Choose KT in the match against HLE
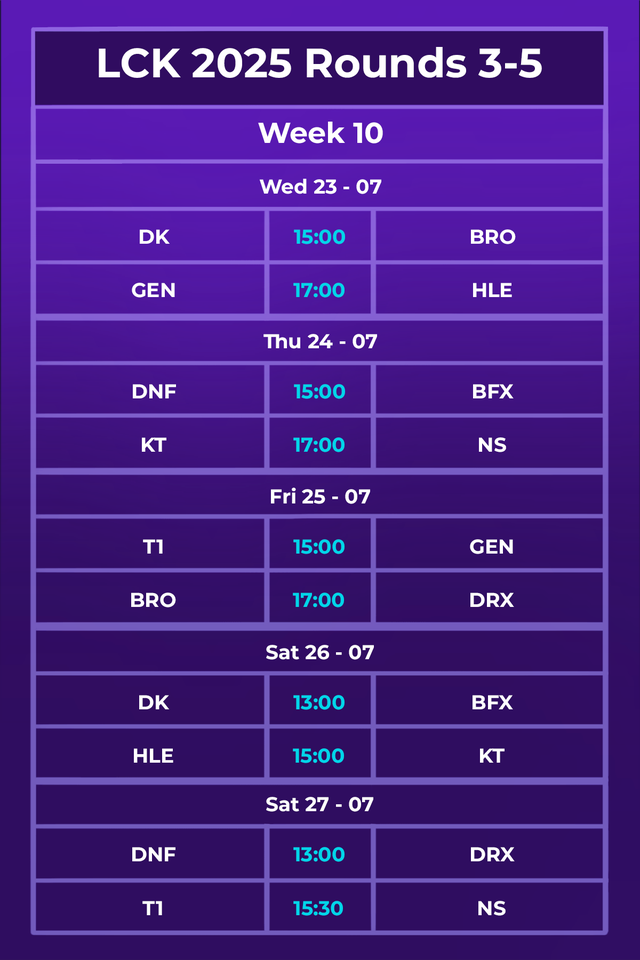Screen dimensions: 640x960 (x=491, y=756)
